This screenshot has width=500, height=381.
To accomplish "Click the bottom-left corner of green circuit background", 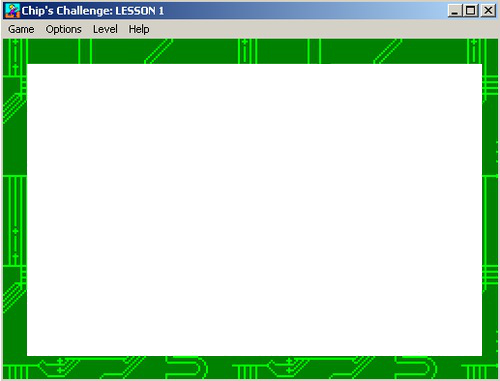I will pos(15,367).
